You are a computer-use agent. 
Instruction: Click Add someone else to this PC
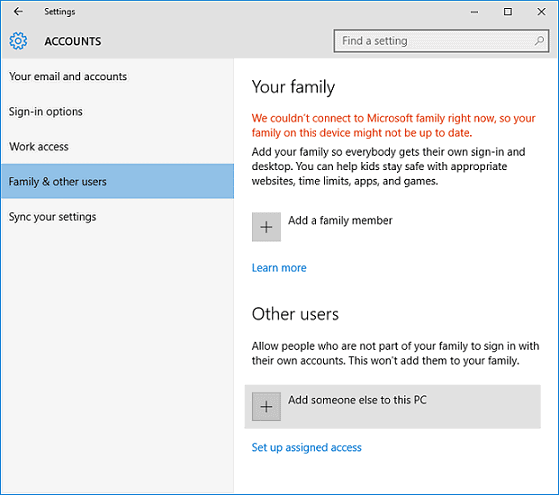[393, 407]
